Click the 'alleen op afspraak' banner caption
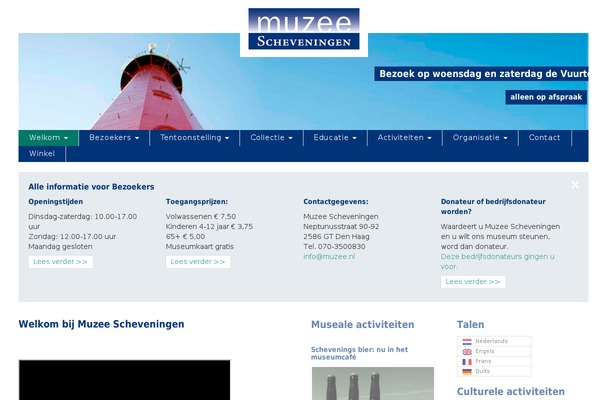The image size is (600, 400). tap(546, 97)
